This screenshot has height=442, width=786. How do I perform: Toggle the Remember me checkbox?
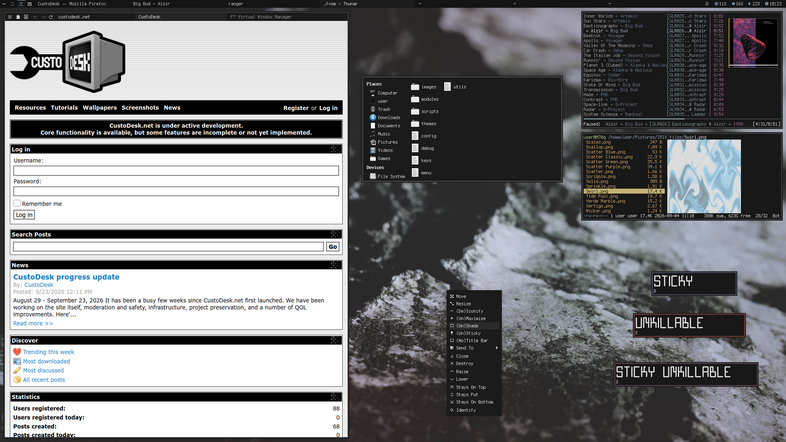[x=17, y=203]
